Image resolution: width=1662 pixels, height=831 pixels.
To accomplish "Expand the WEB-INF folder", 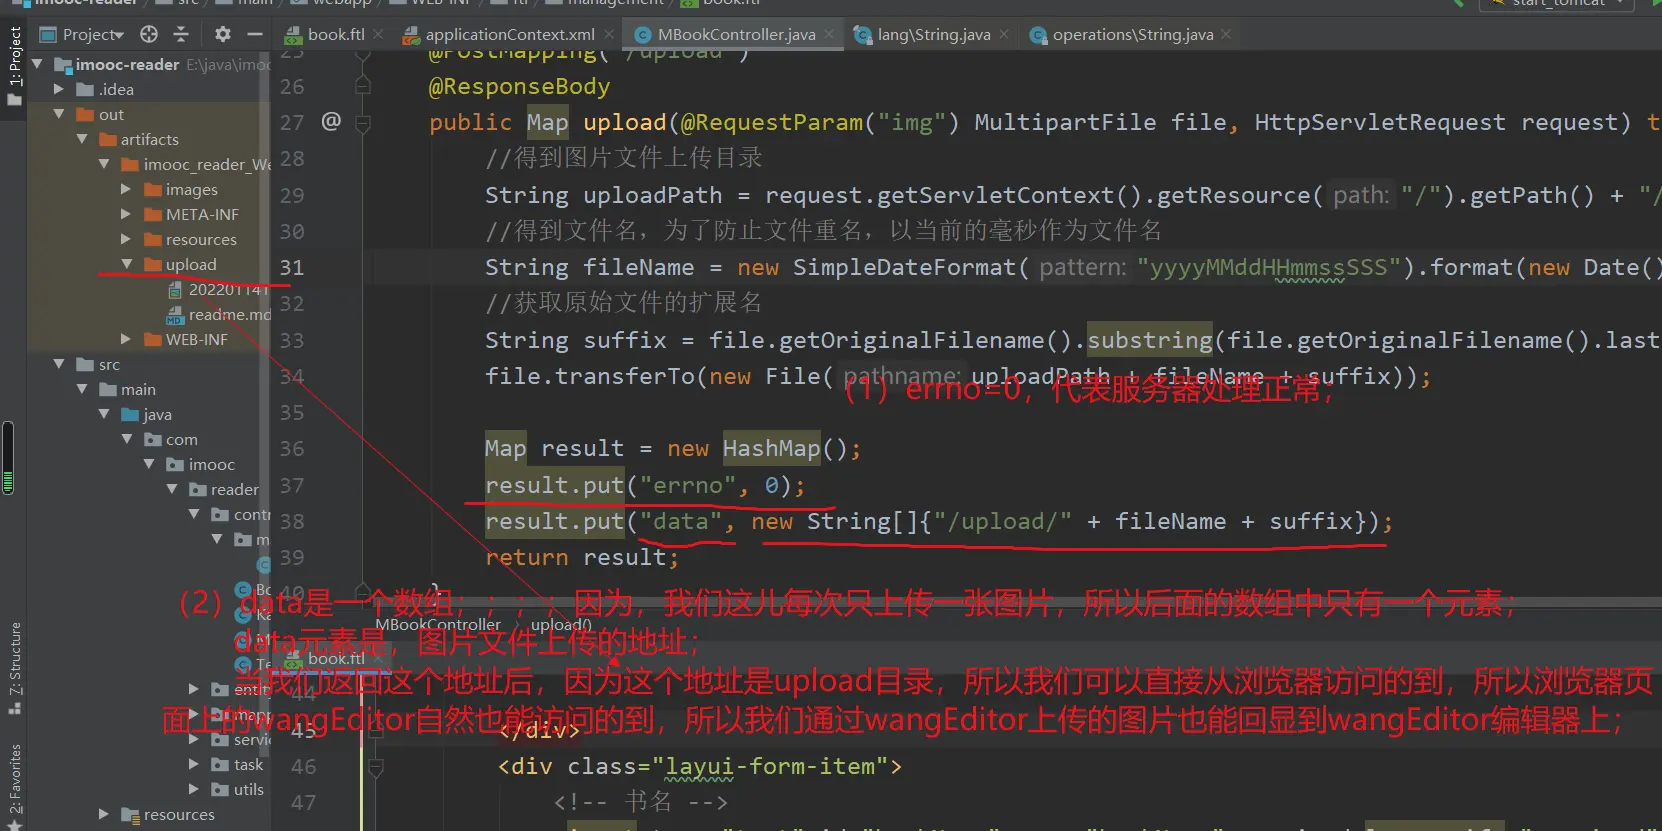I will point(126,339).
